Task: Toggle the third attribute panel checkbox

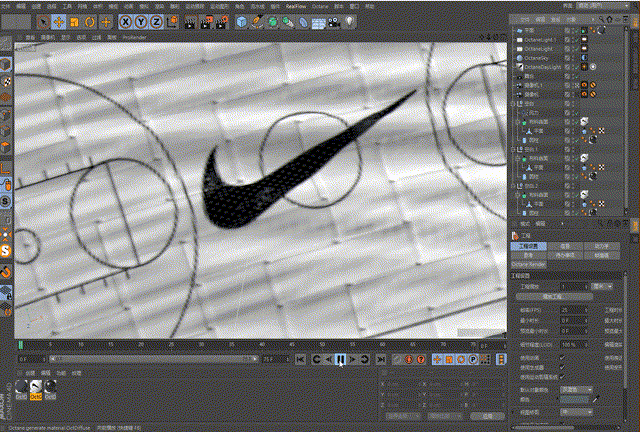Action: [562, 376]
